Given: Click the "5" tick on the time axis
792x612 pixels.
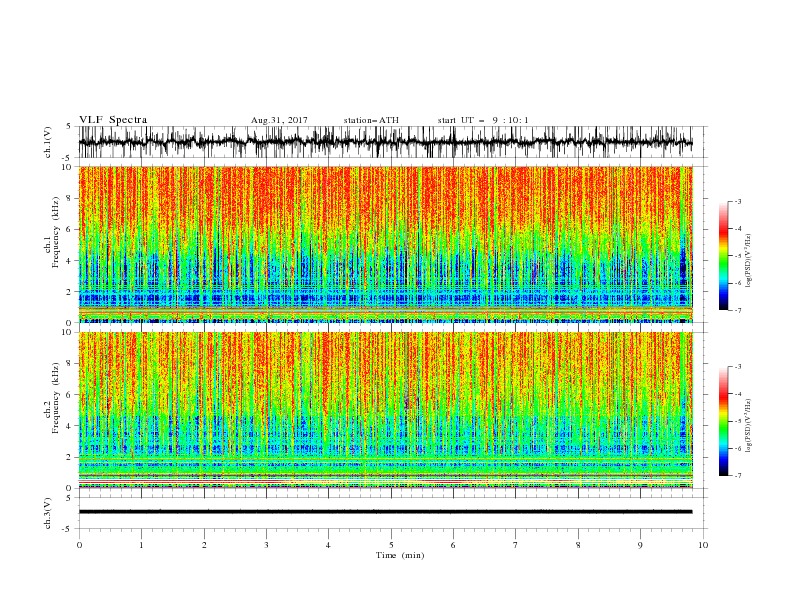Looking at the screenshot, I should [391, 545].
